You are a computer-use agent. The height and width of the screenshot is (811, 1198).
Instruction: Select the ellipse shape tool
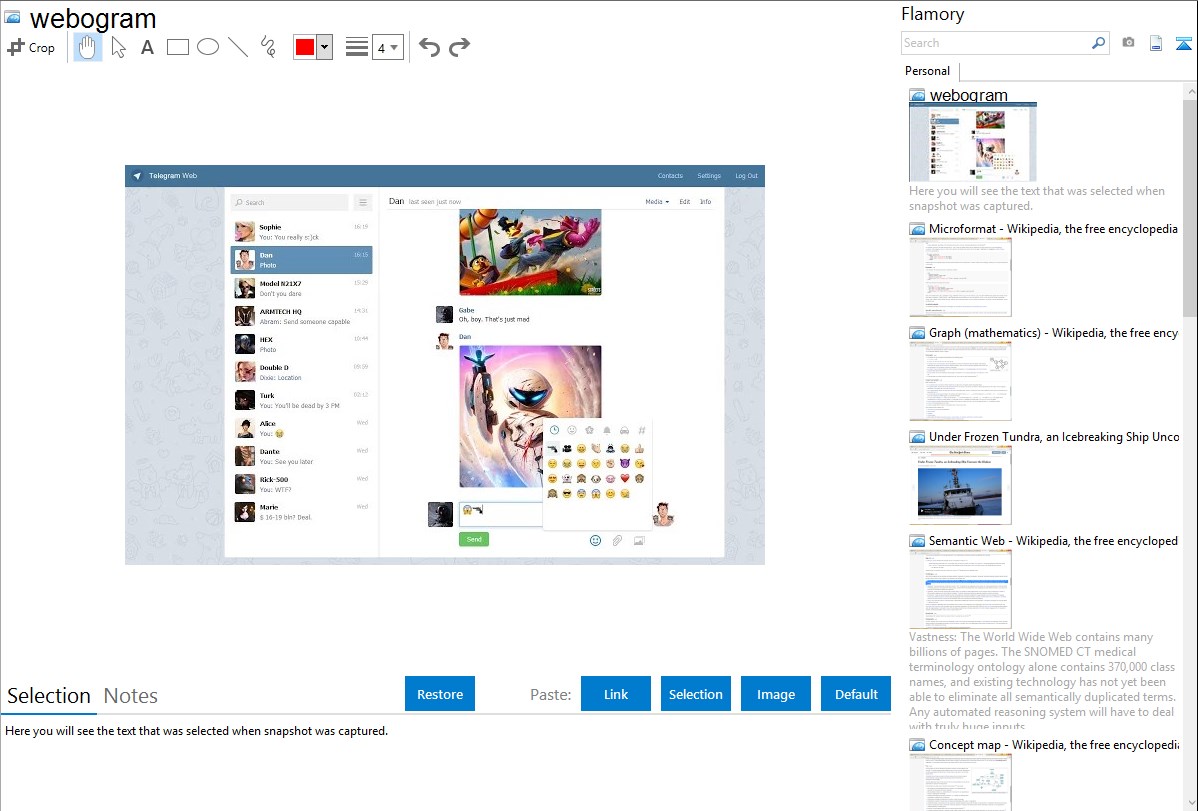point(208,47)
